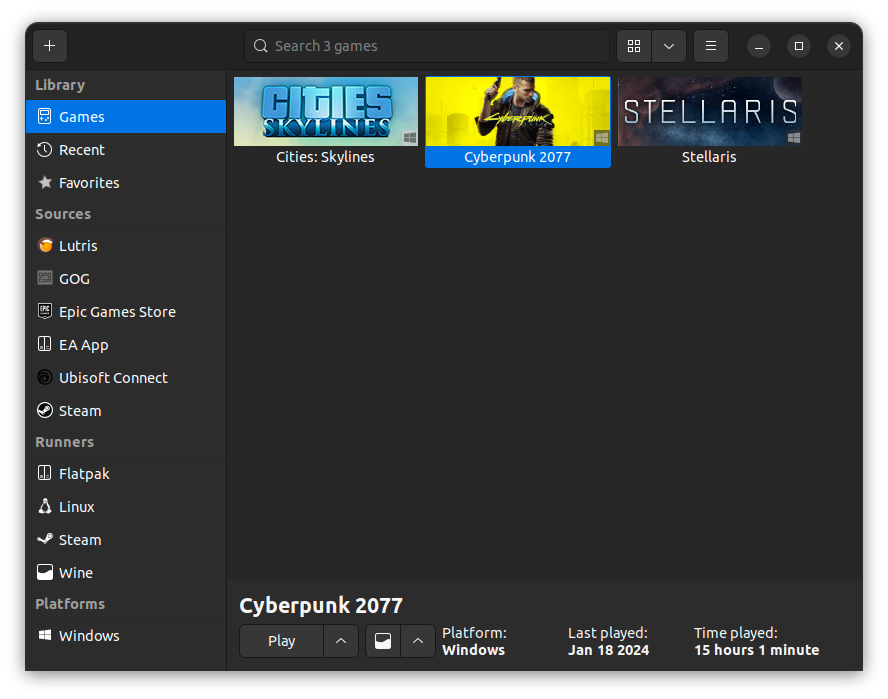The height and width of the screenshot is (699, 888).
Task: Close the Lutris window
Action: pyautogui.click(x=839, y=46)
